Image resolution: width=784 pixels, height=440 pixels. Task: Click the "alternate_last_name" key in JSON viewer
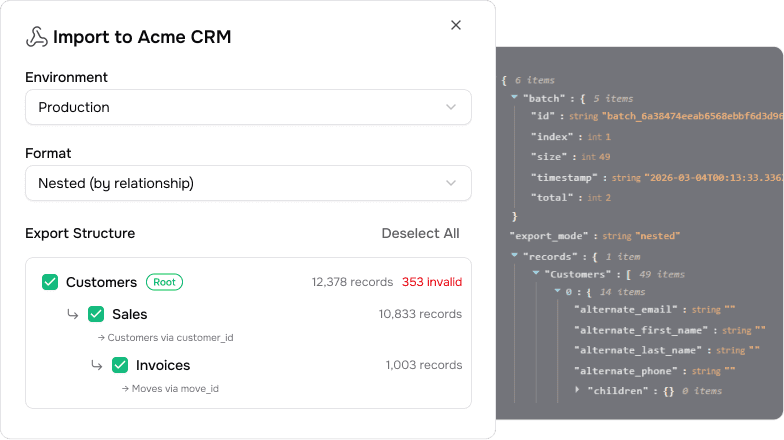click(638, 350)
